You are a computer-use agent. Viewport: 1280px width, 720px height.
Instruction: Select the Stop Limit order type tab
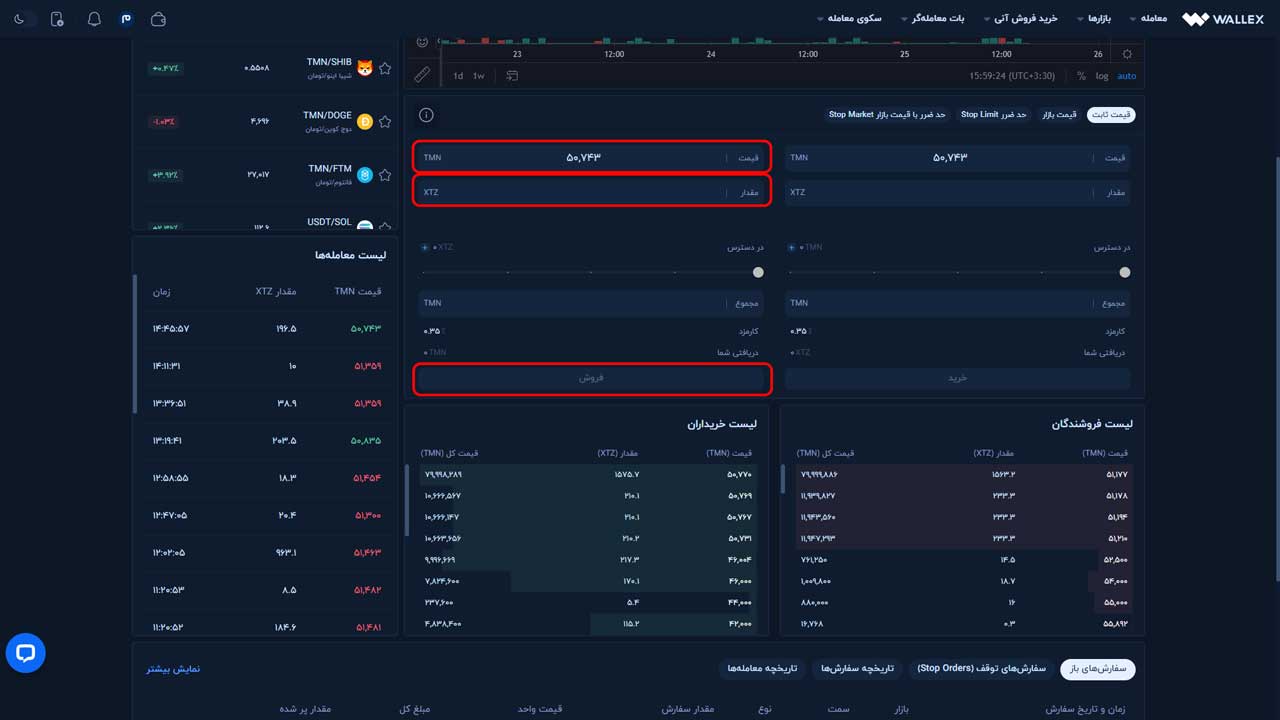click(994, 115)
